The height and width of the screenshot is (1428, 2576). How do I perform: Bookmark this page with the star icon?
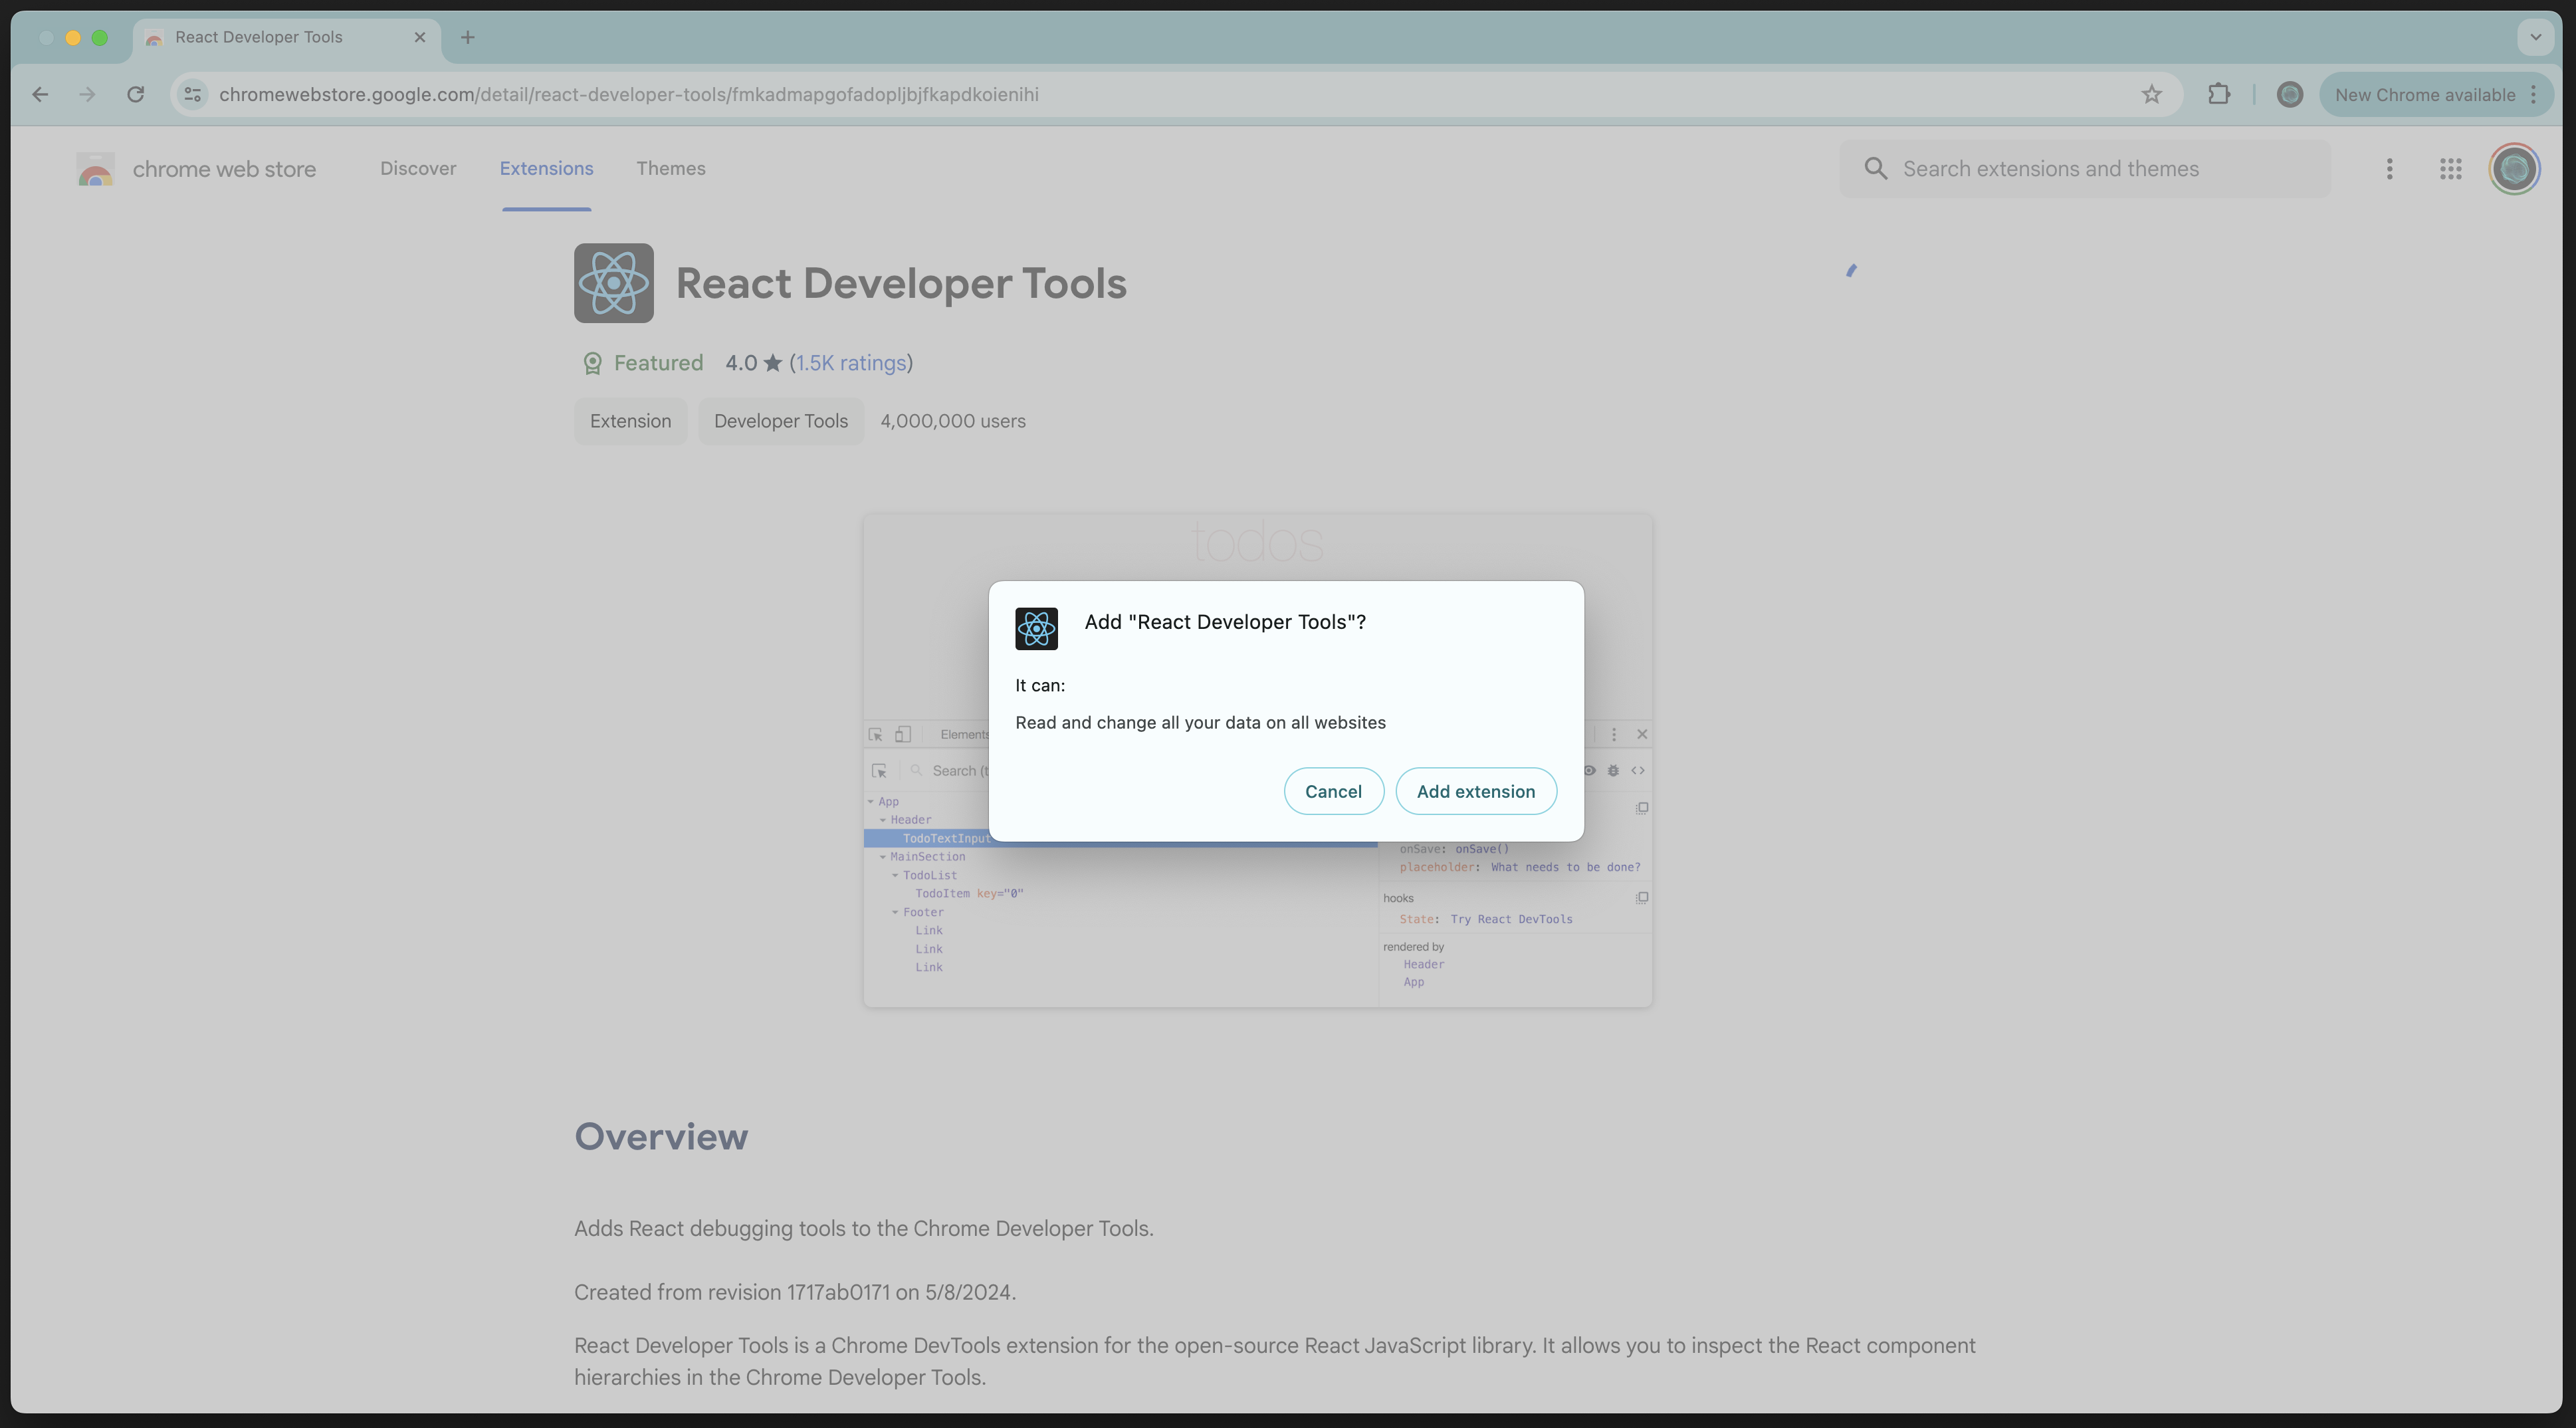2152,94
